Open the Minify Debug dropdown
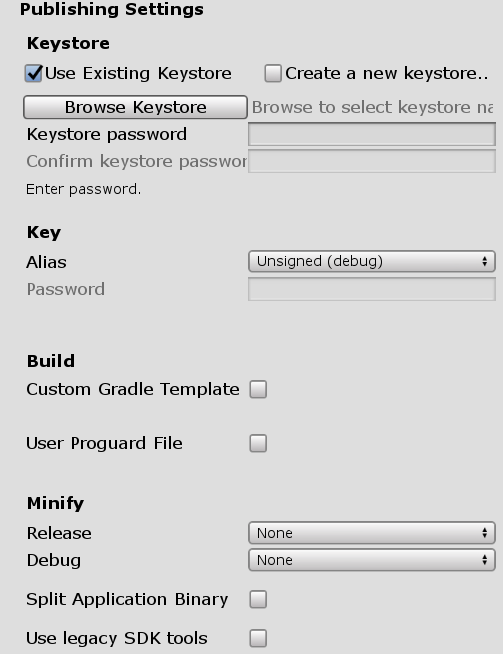Image resolution: width=503 pixels, height=654 pixels. (x=372, y=560)
